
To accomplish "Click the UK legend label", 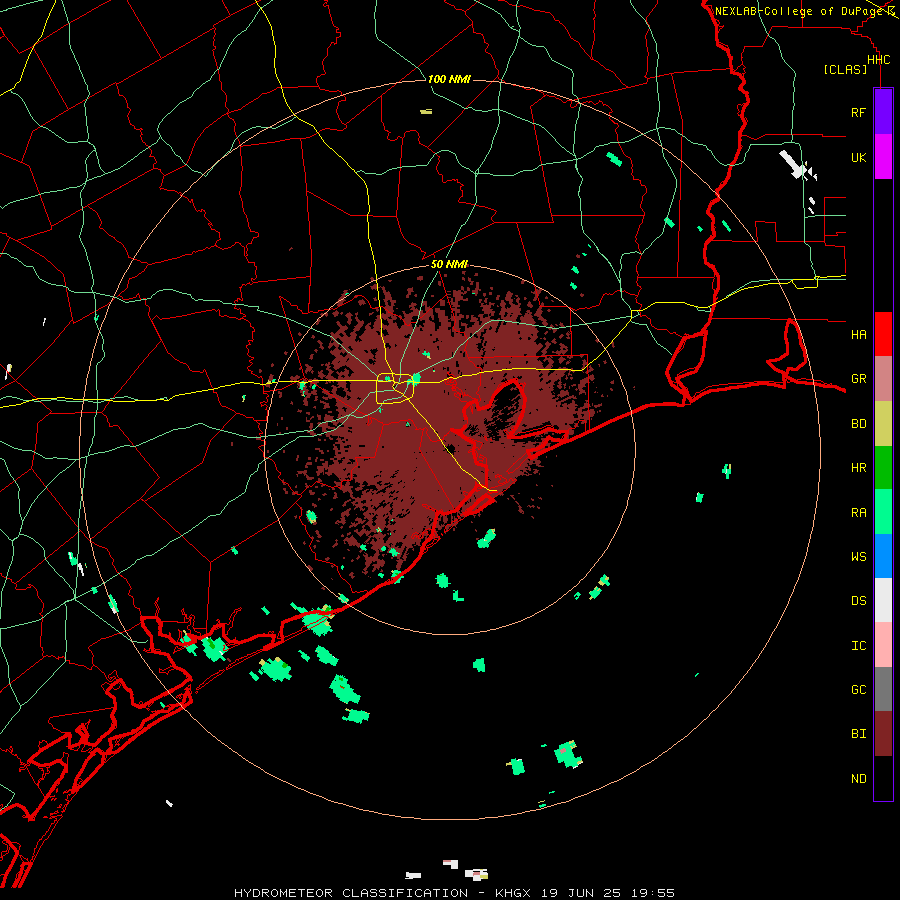I will pos(858,157).
